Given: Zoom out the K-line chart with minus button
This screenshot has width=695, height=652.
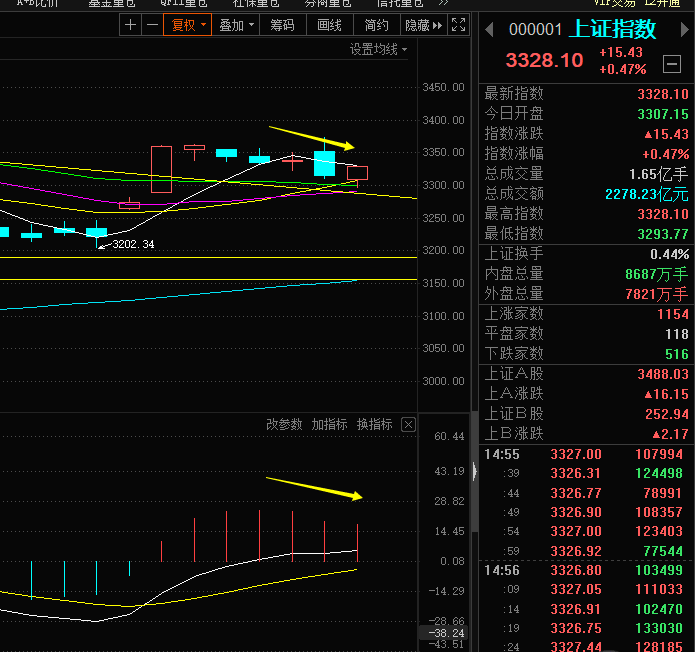Looking at the screenshot, I should [x=152, y=25].
